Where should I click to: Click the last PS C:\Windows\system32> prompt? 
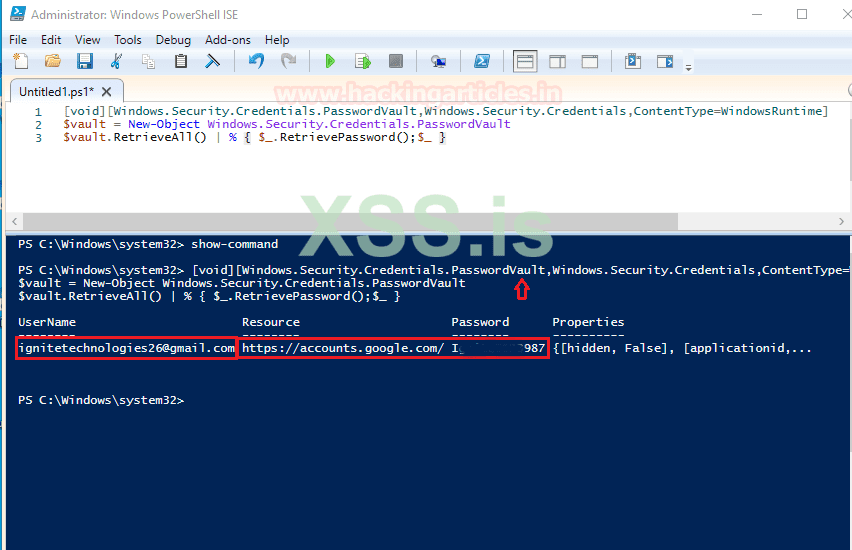[x=101, y=400]
